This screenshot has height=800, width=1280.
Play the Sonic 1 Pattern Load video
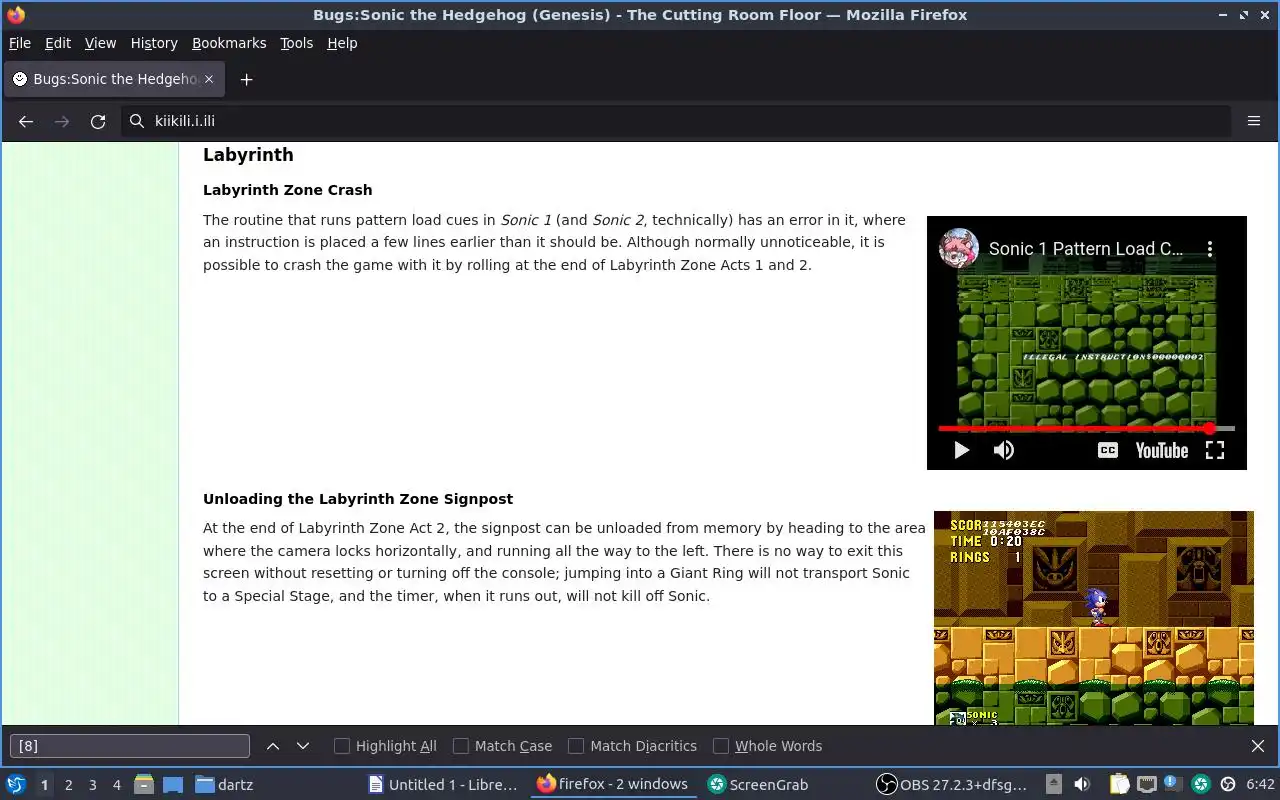click(x=961, y=450)
